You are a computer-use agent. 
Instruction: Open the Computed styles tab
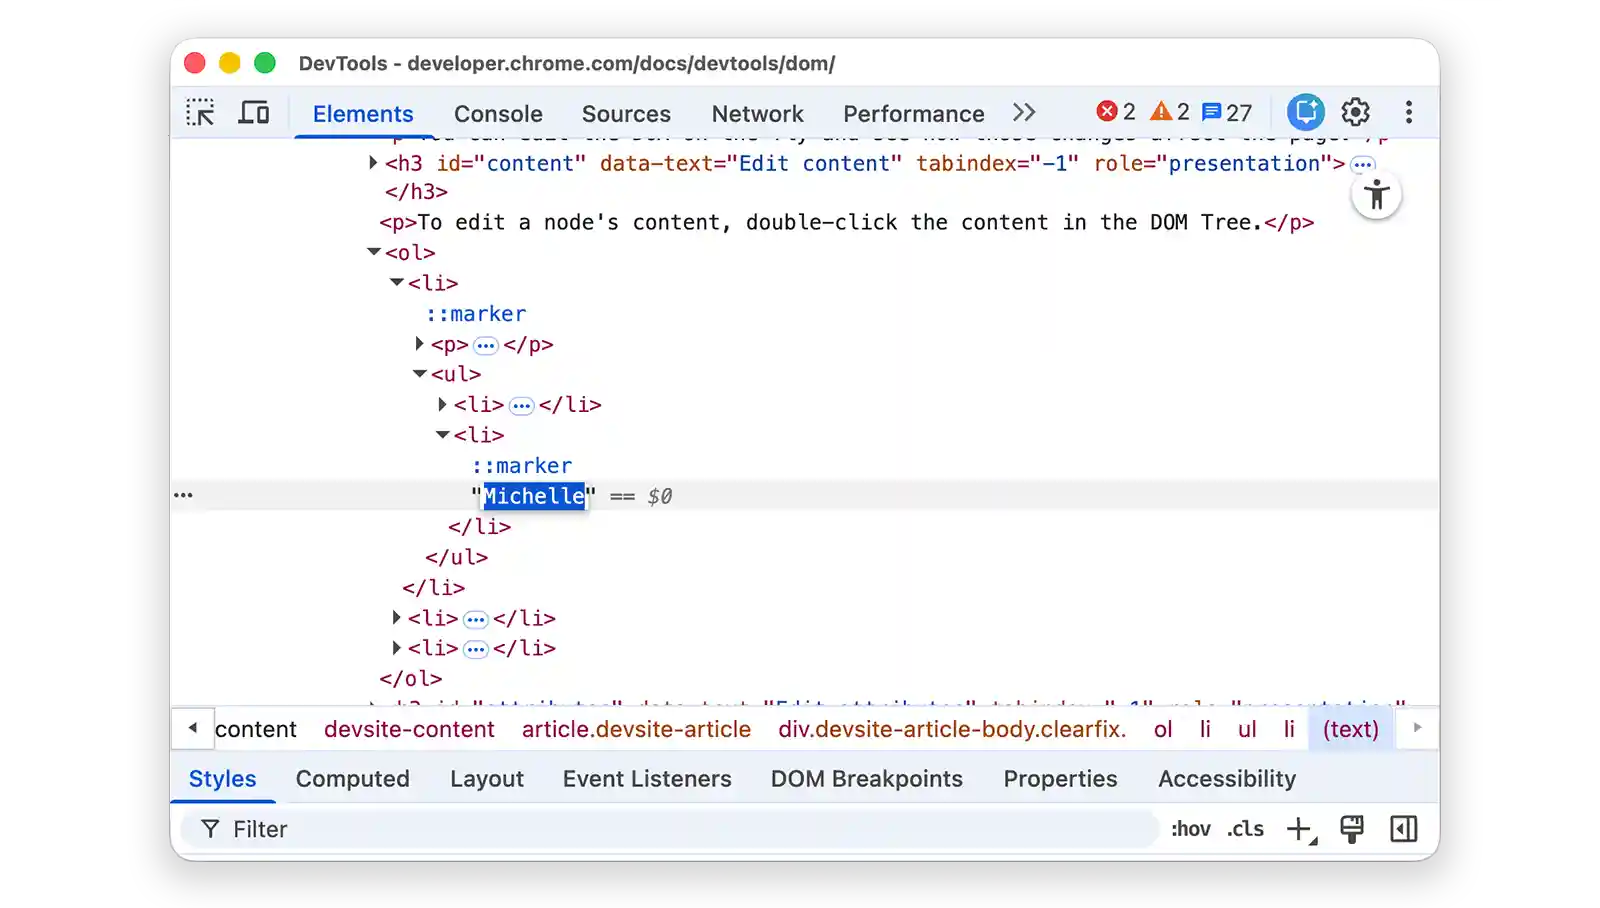[x=352, y=779]
